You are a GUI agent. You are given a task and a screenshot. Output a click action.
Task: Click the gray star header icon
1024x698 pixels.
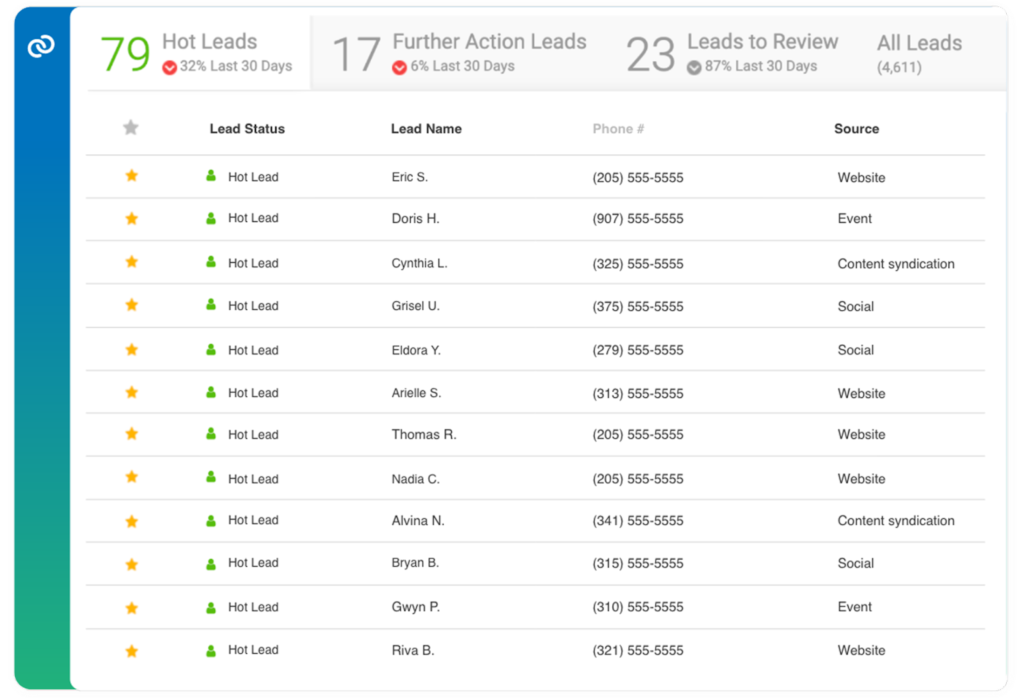[130, 128]
